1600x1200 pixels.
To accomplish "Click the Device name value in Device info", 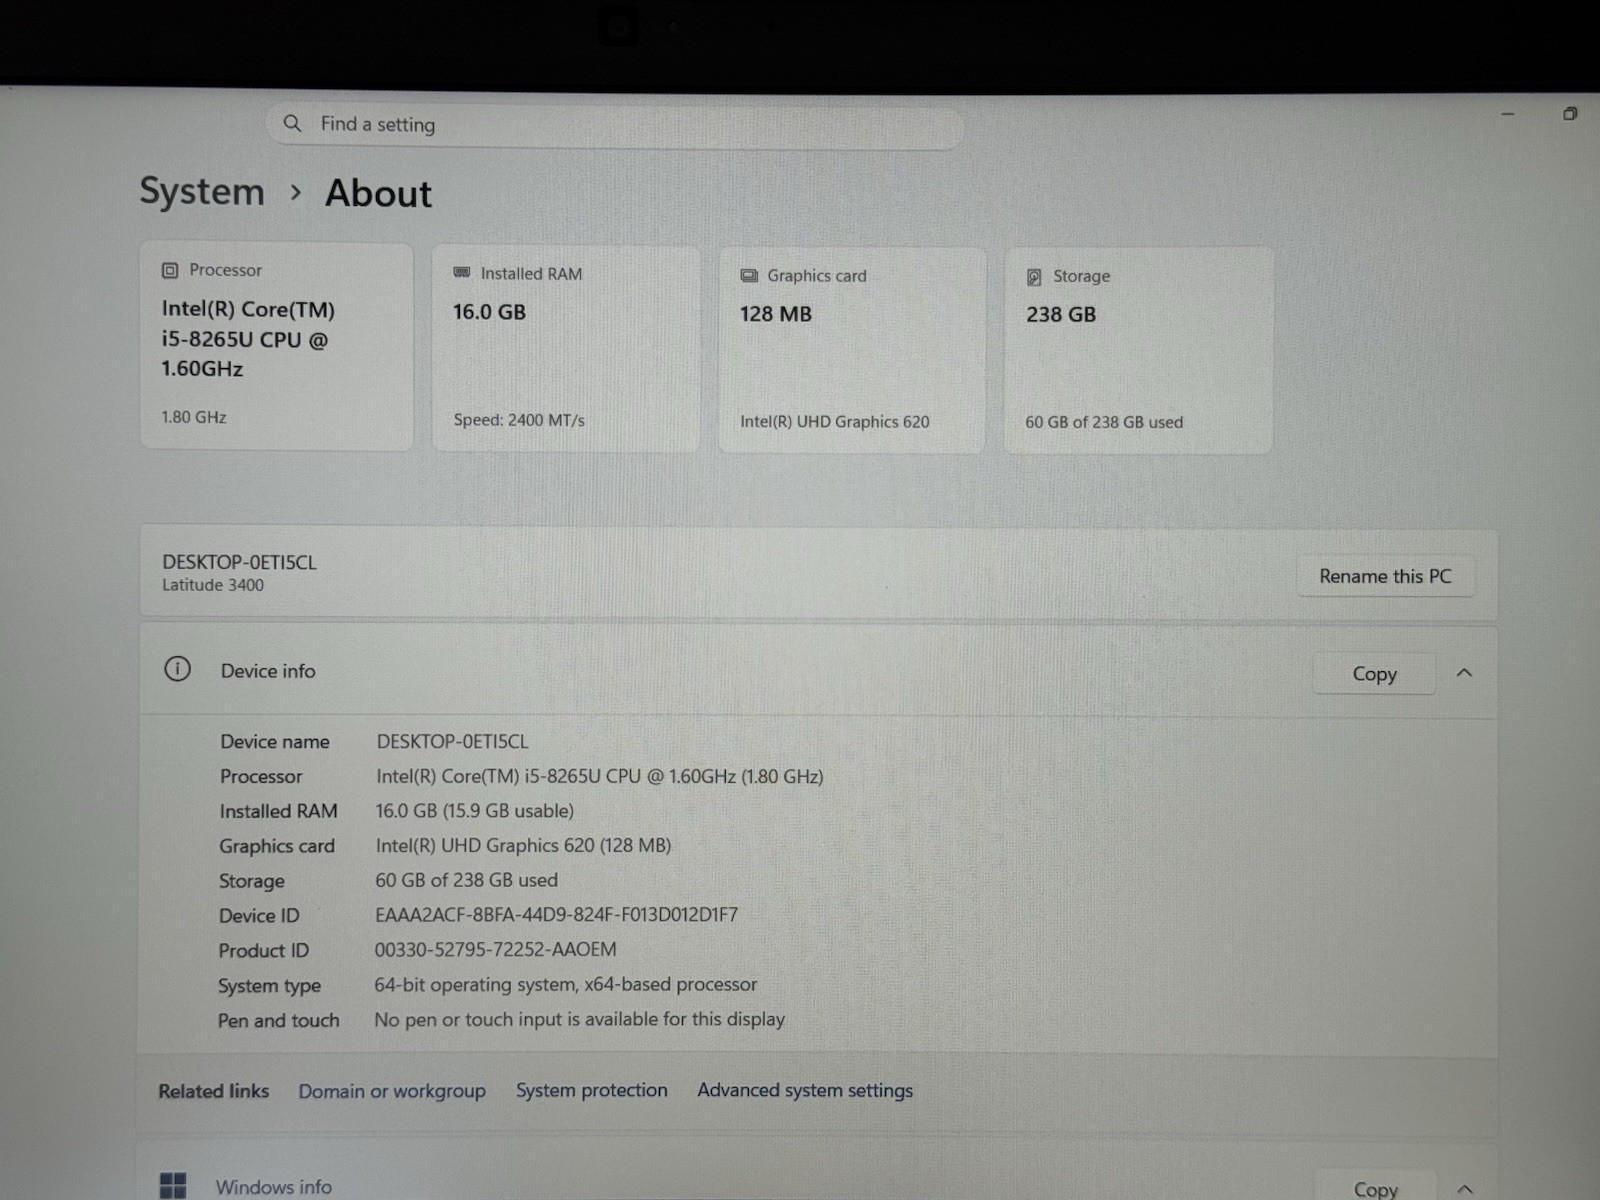I will (x=452, y=742).
